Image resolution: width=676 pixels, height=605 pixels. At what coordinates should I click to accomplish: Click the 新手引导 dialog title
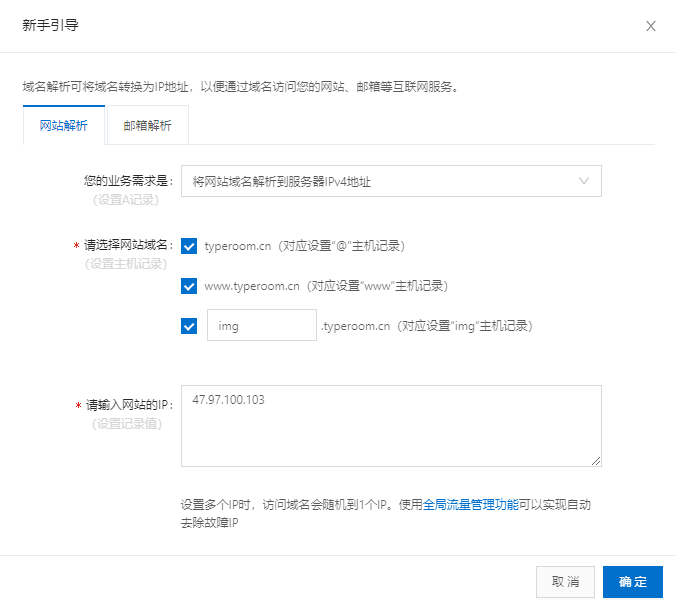tap(50, 25)
